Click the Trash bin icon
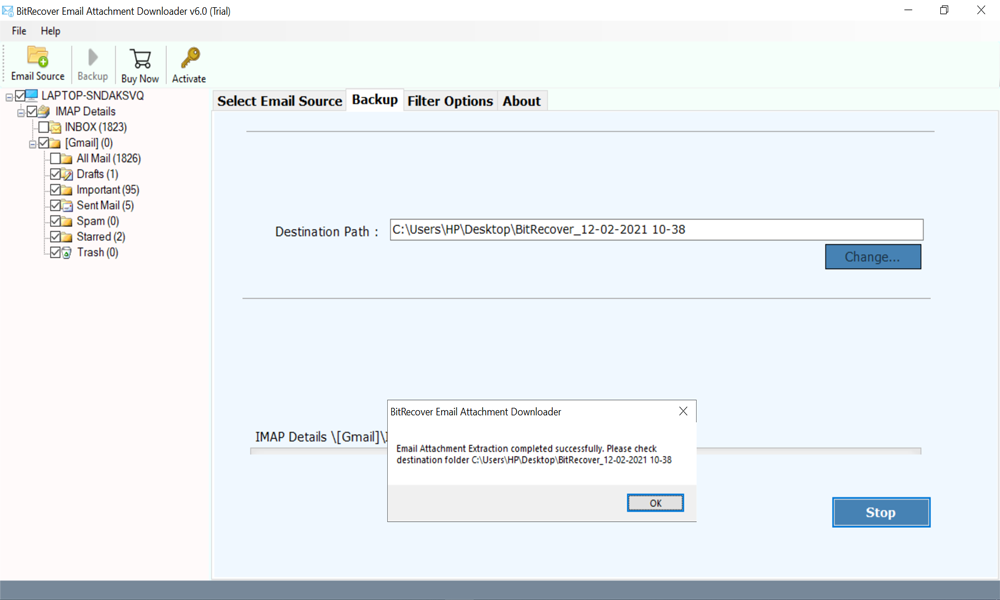 click(x=66, y=253)
